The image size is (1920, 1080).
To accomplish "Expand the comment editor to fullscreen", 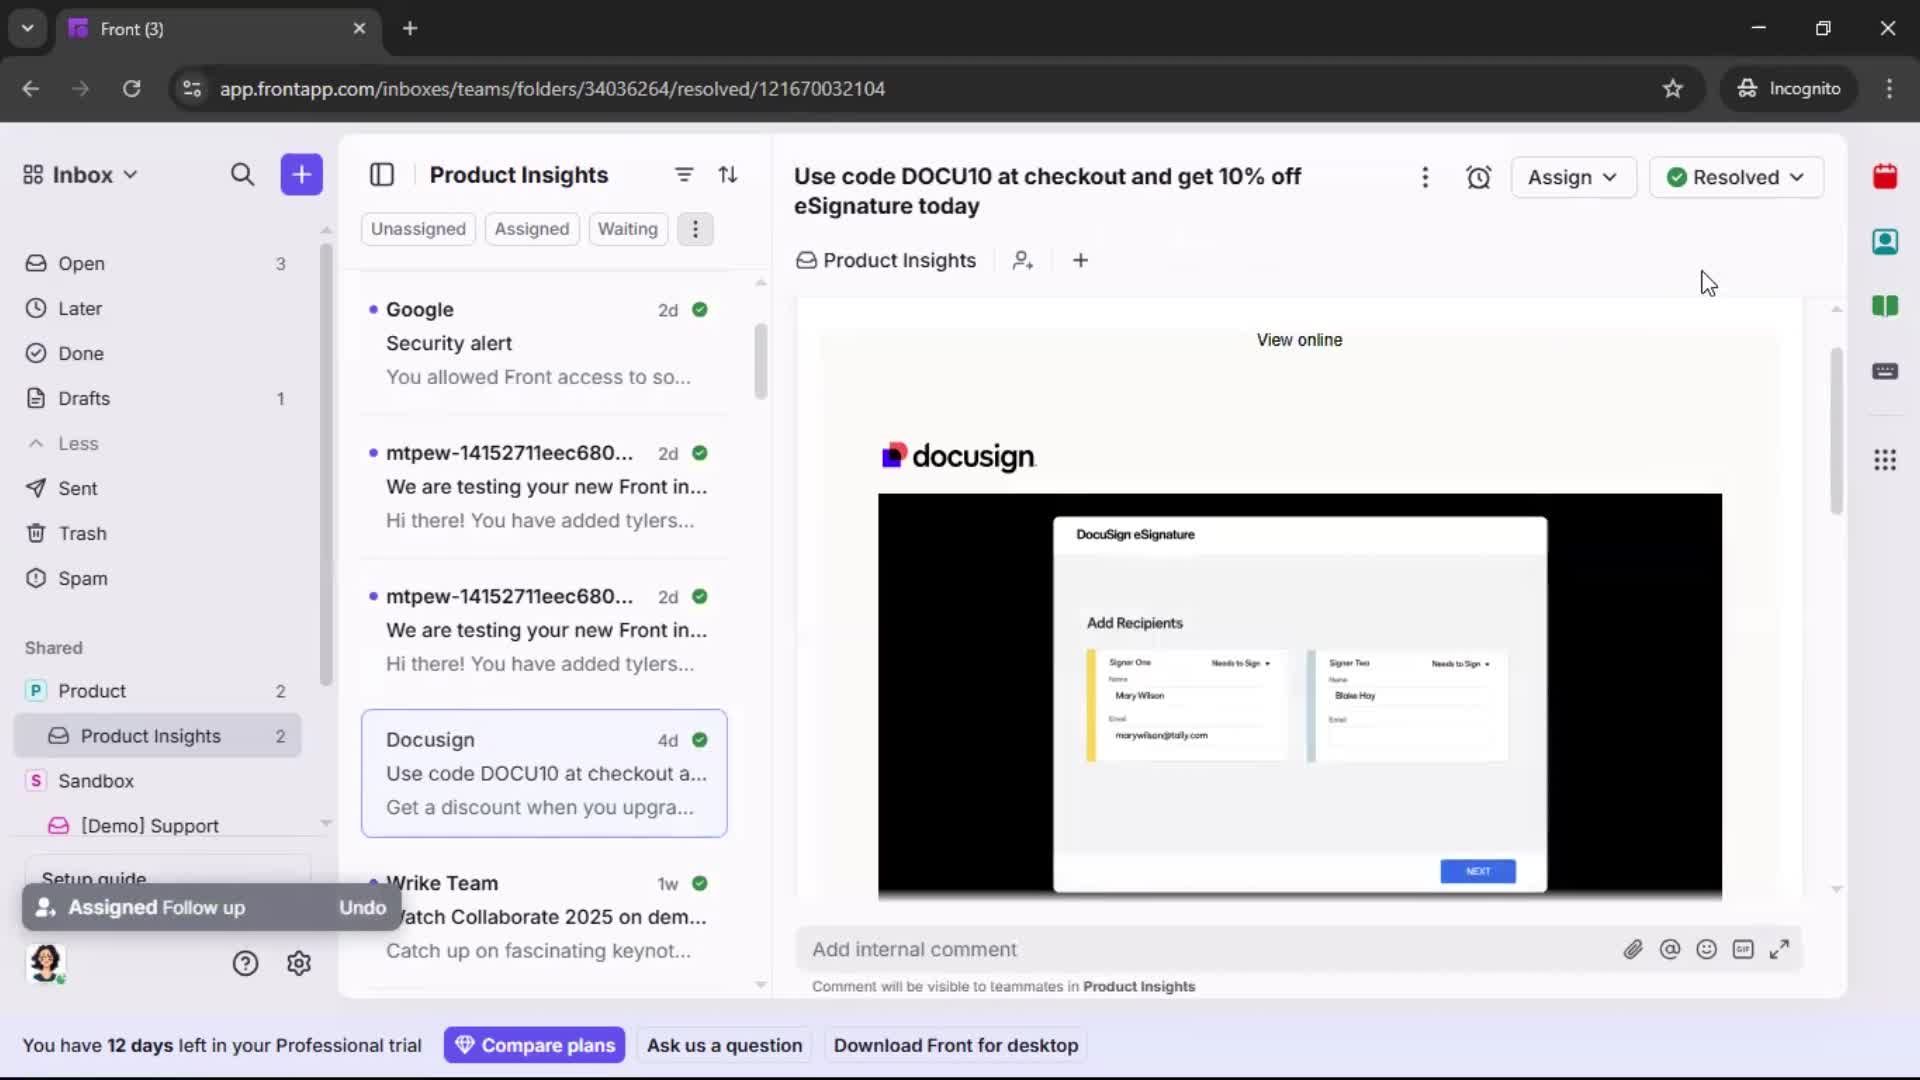I will coord(1781,949).
